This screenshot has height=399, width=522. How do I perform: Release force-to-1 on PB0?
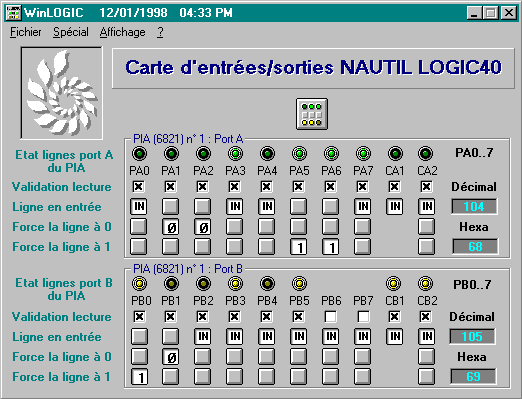[x=139, y=377]
